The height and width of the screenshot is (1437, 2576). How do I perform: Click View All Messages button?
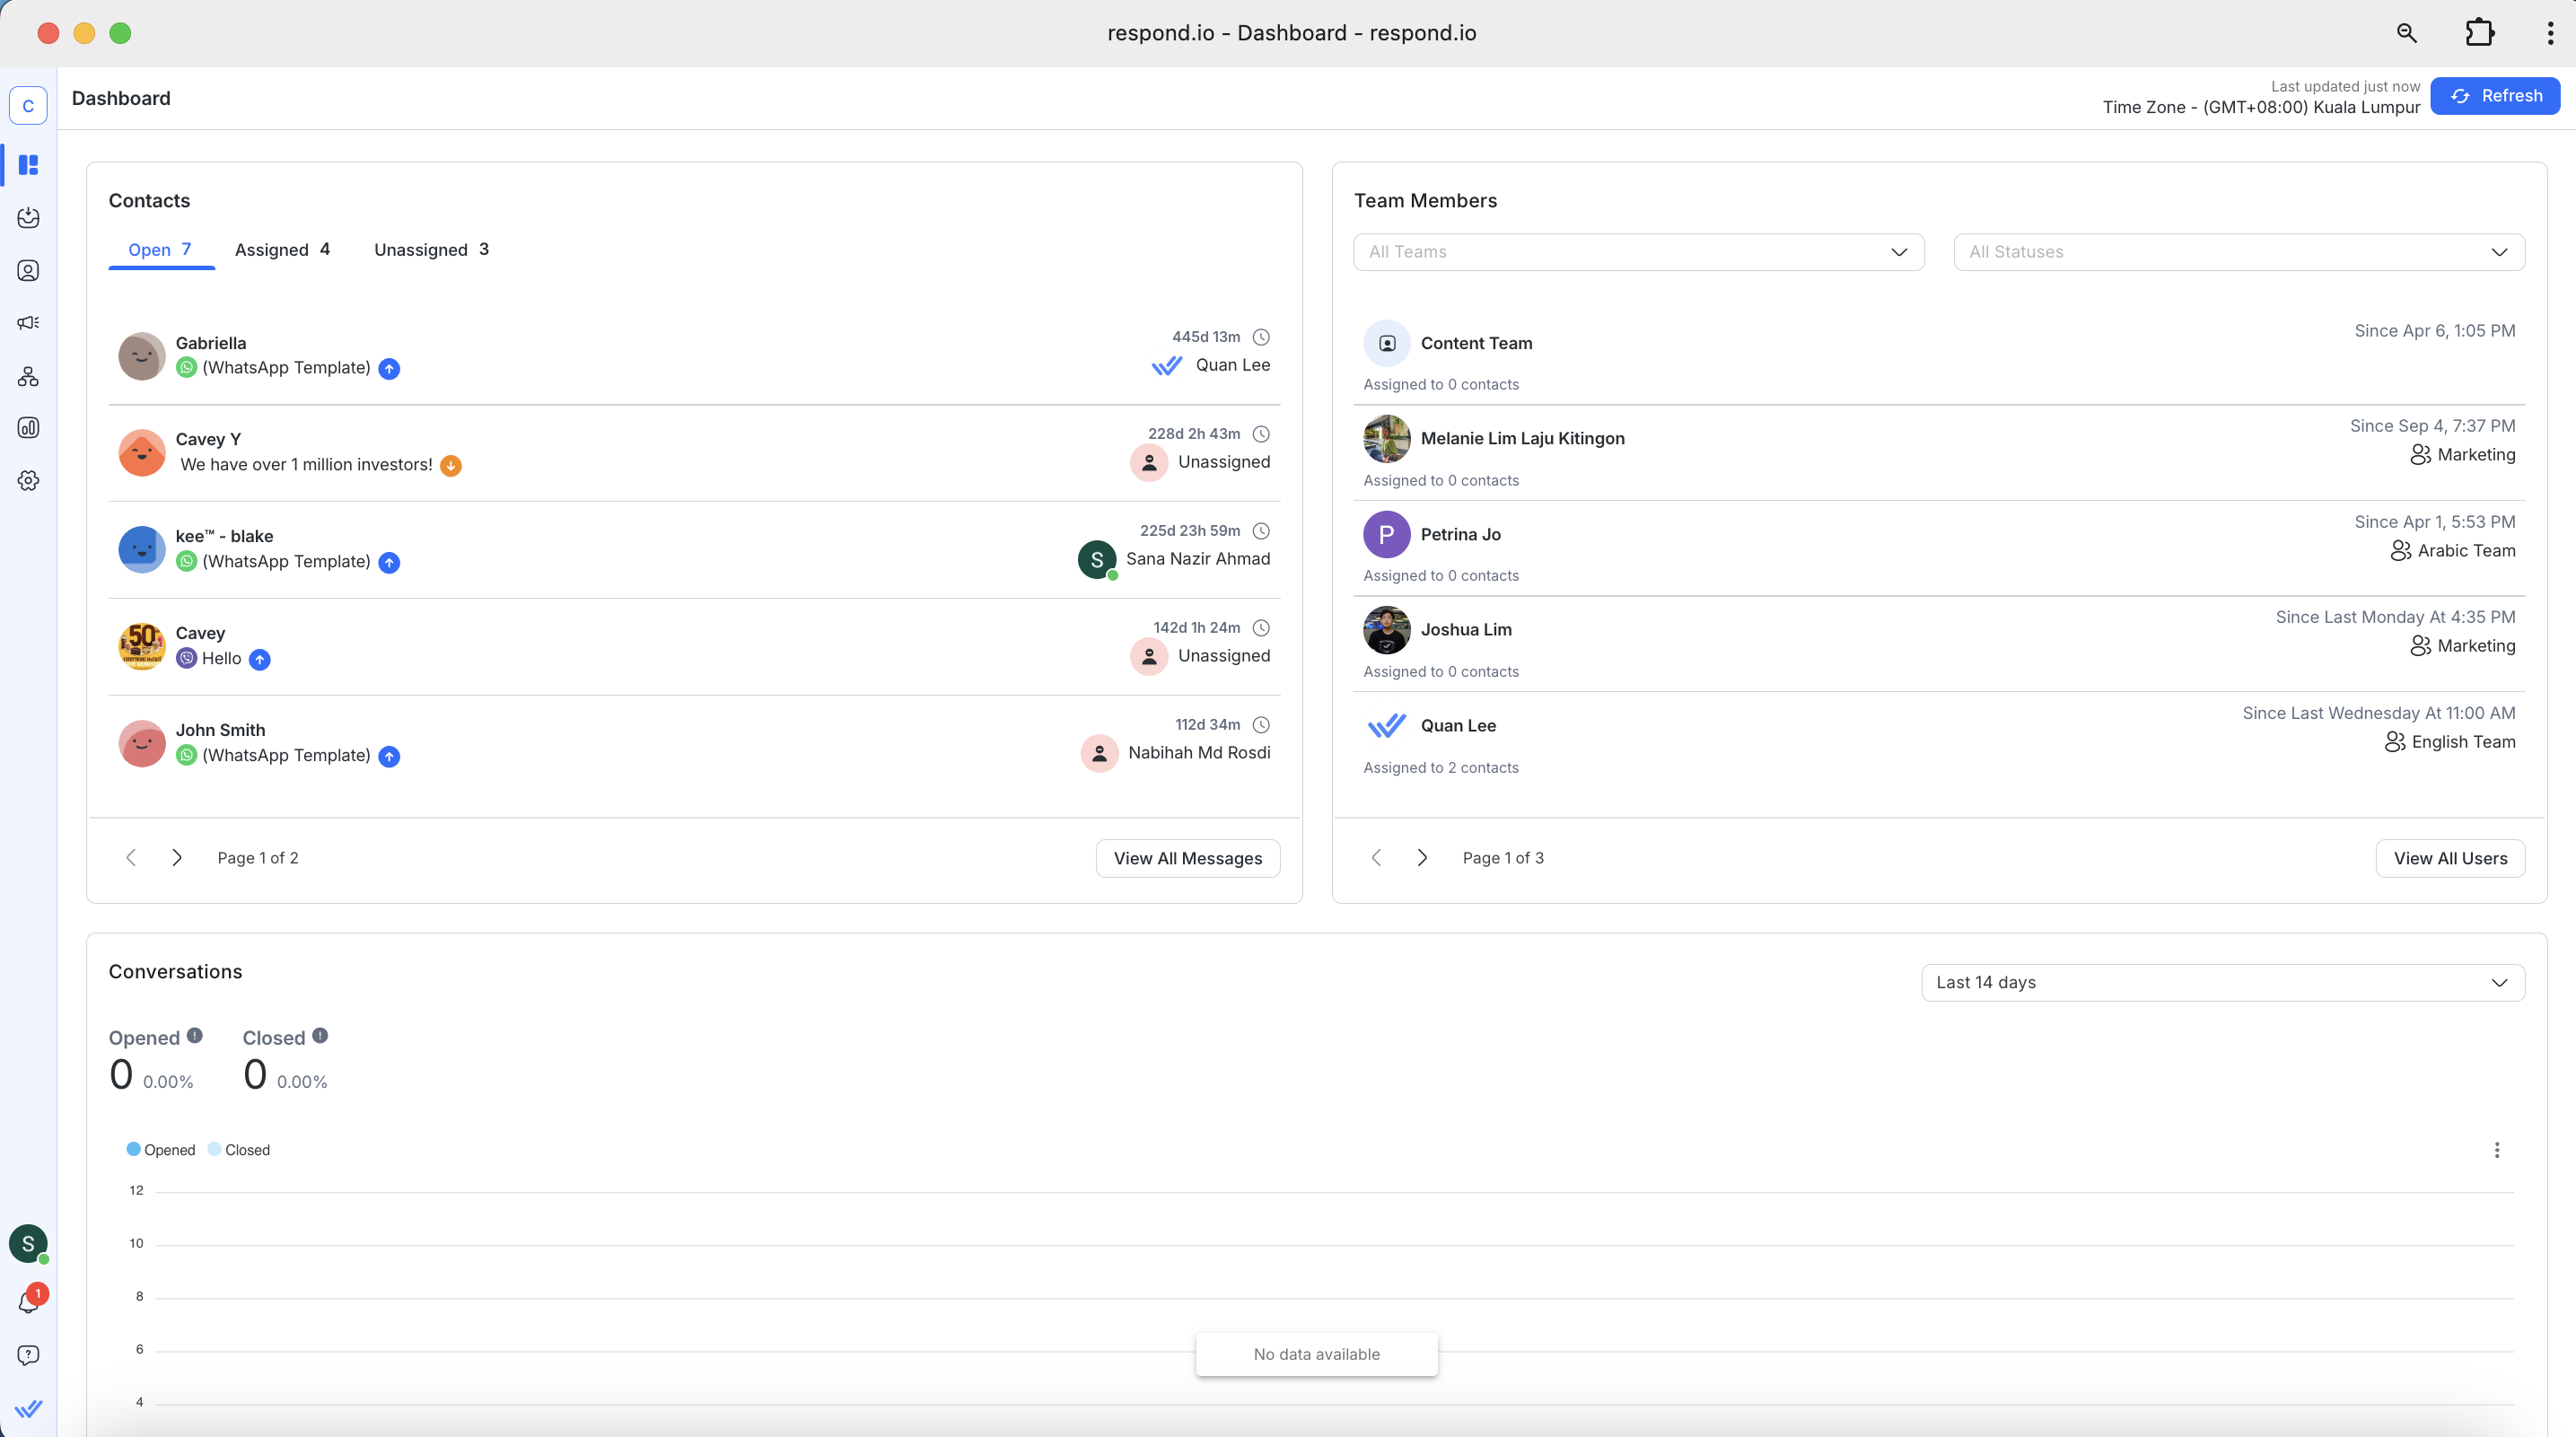(x=1187, y=858)
